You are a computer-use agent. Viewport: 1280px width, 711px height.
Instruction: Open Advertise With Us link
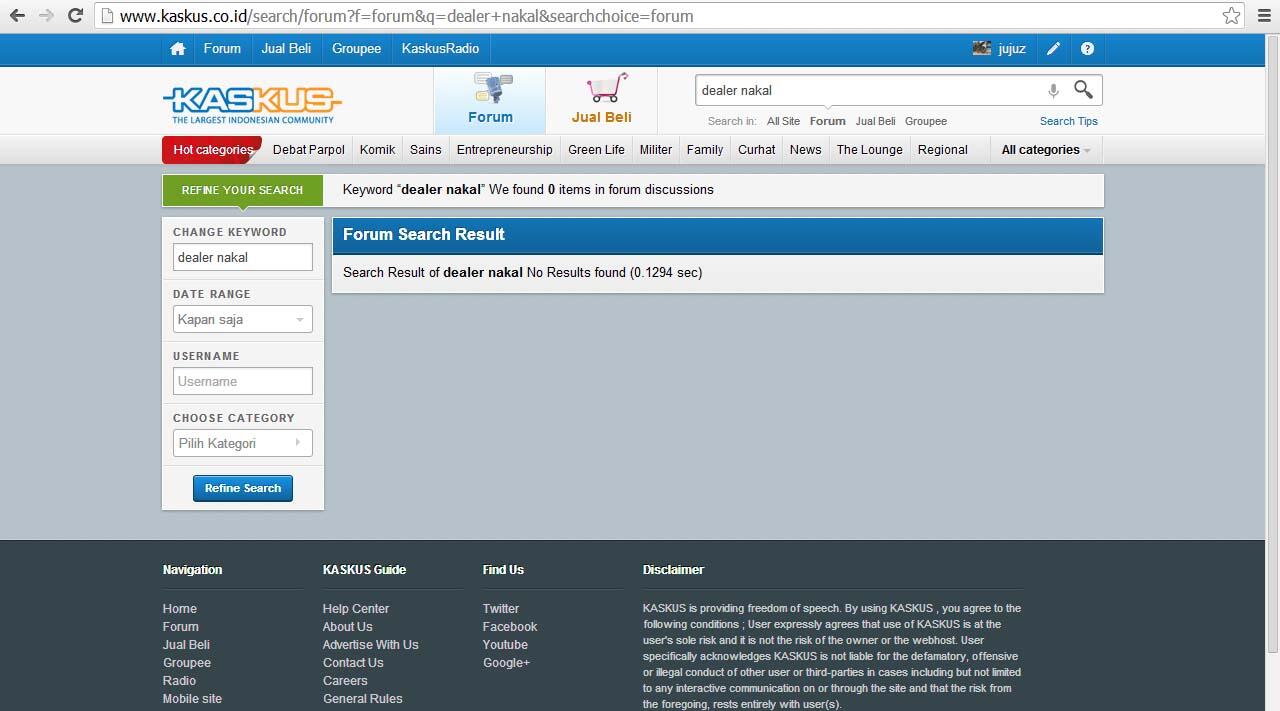[371, 644]
